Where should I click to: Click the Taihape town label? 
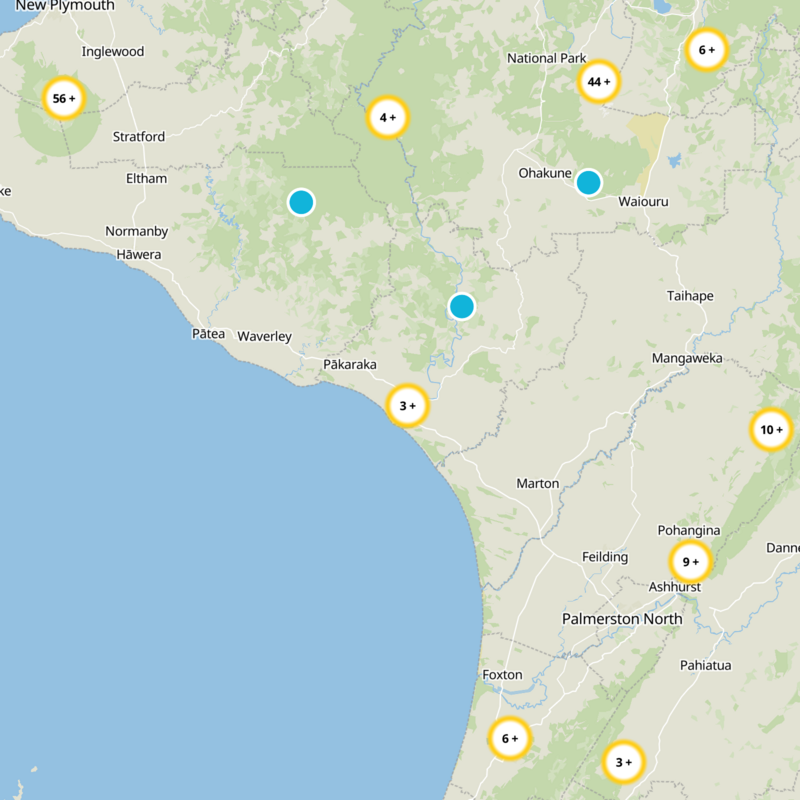point(690,296)
